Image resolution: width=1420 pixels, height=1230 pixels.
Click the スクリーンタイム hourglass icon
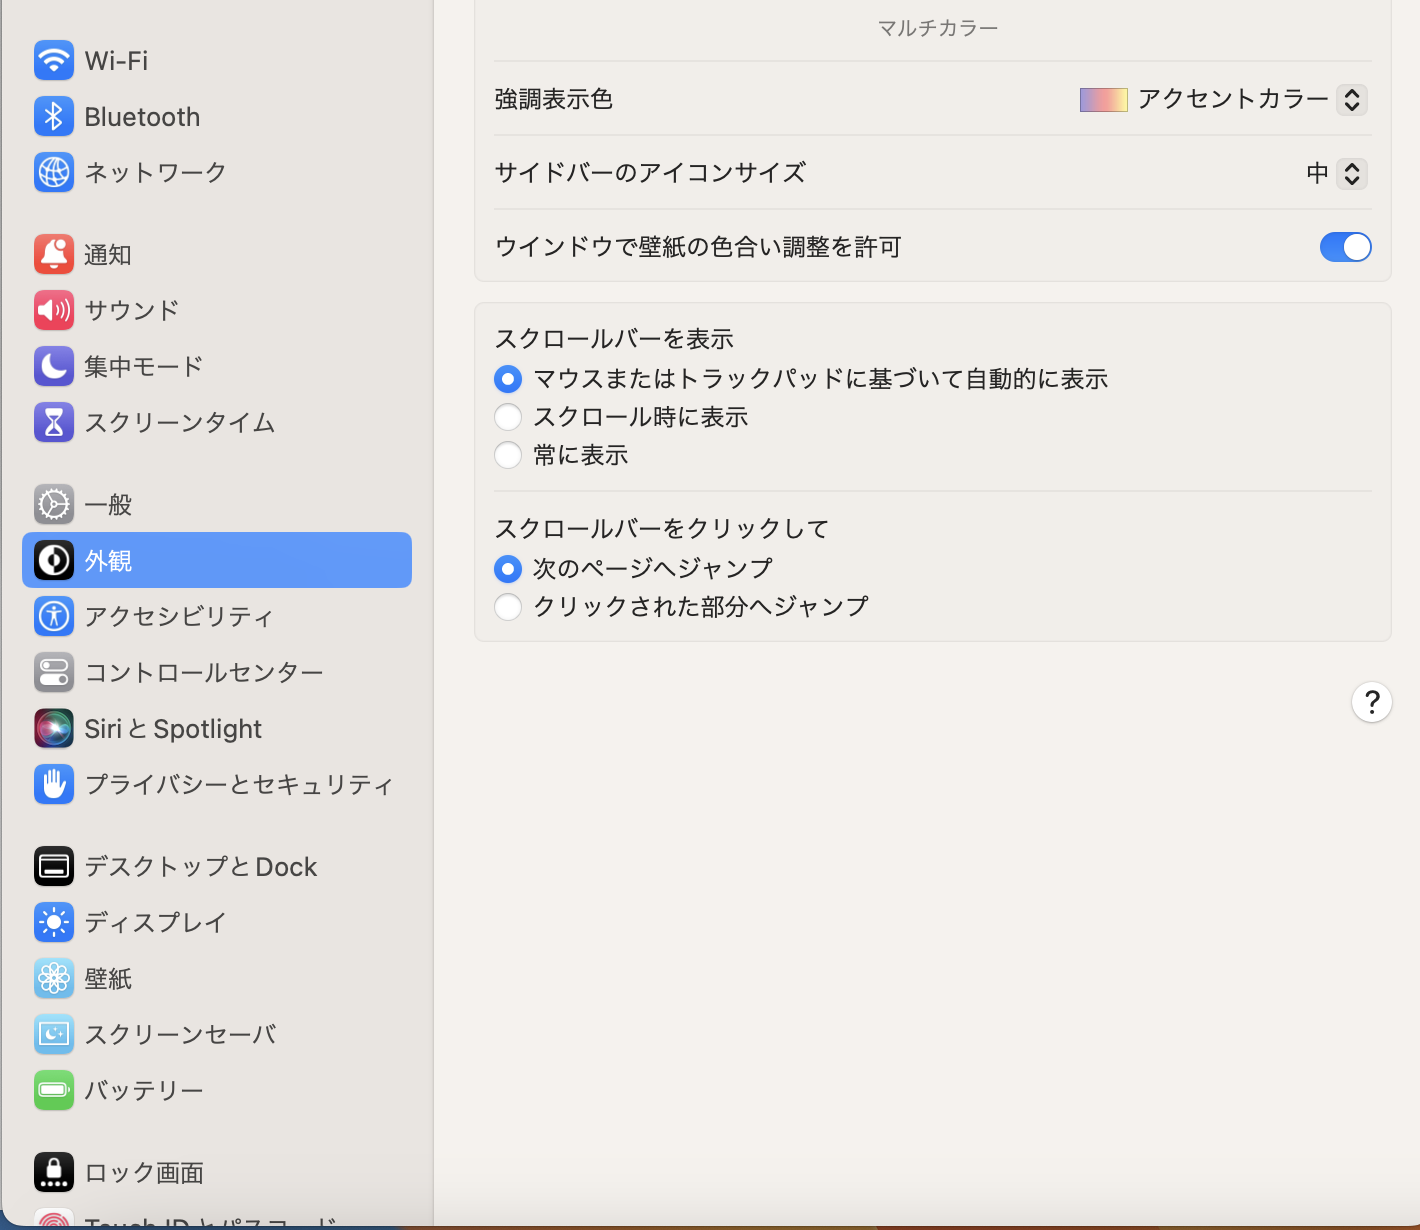point(54,422)
